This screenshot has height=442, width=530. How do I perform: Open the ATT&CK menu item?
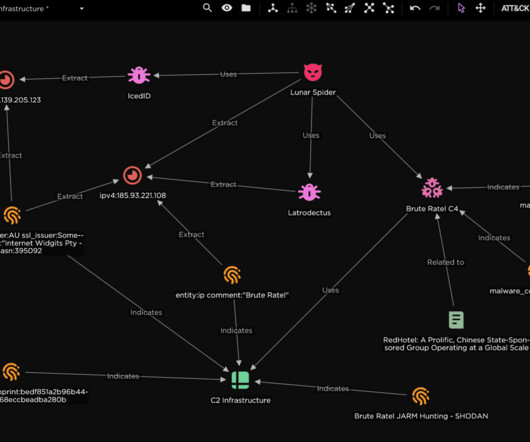click(x=515, y=8)
